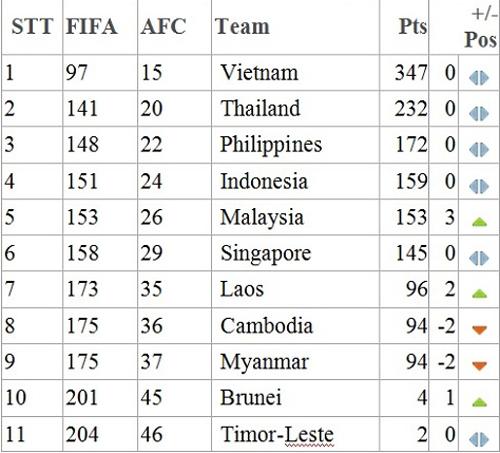Click the no-change arrows icon beside Thailand
Viewport: 500px width, 453px height.
pos(479,114)
